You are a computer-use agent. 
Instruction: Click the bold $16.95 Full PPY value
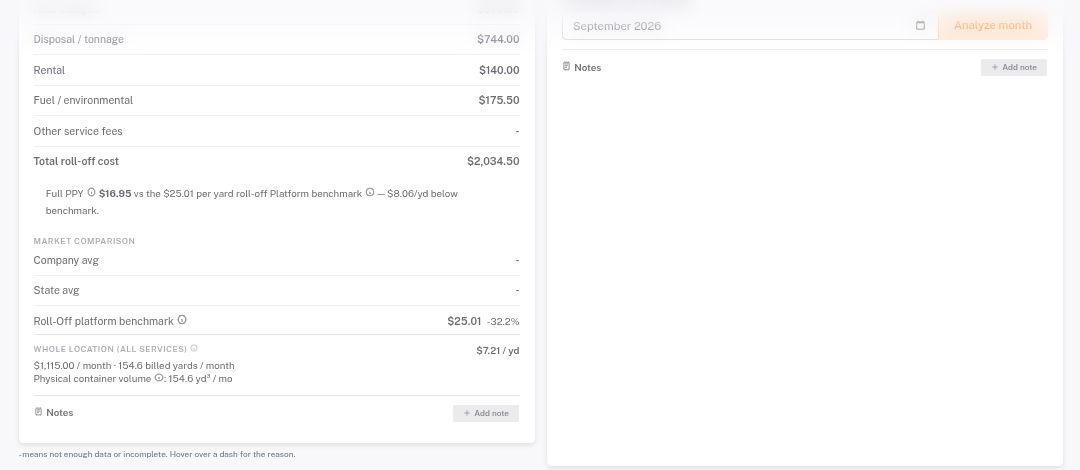tap(115, 194)
